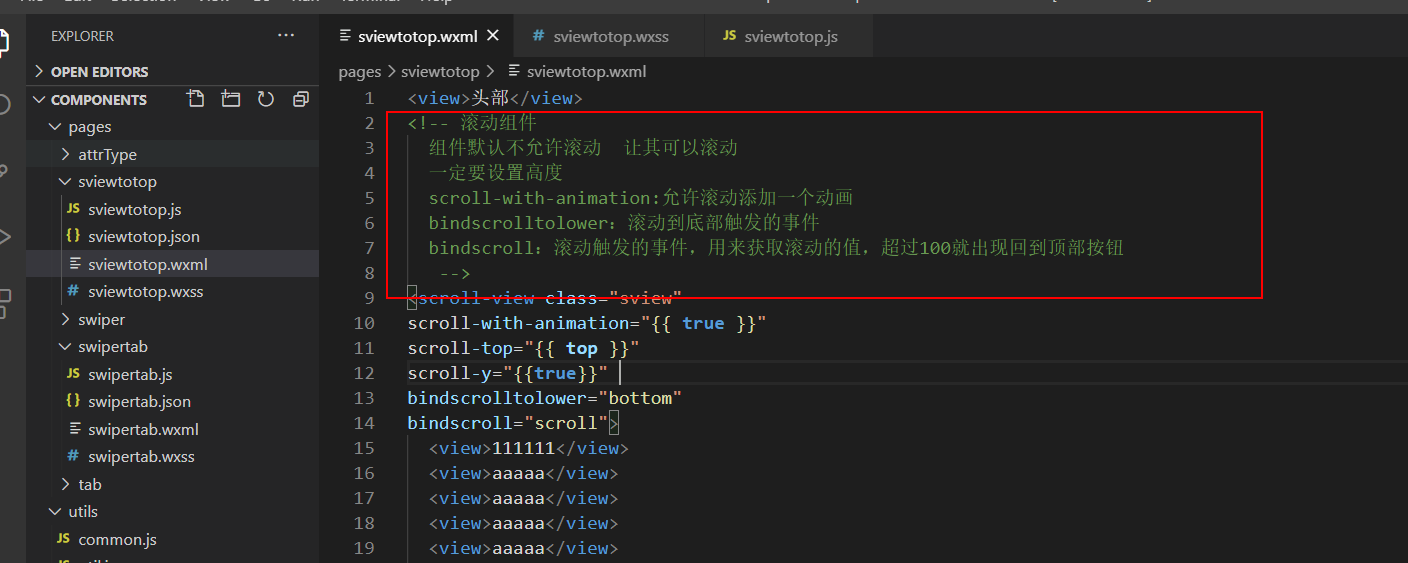The height and width of the screenshot is (563, 1408).
Task: Click file icon of swipertab.wxml
Action: (73, 429)
